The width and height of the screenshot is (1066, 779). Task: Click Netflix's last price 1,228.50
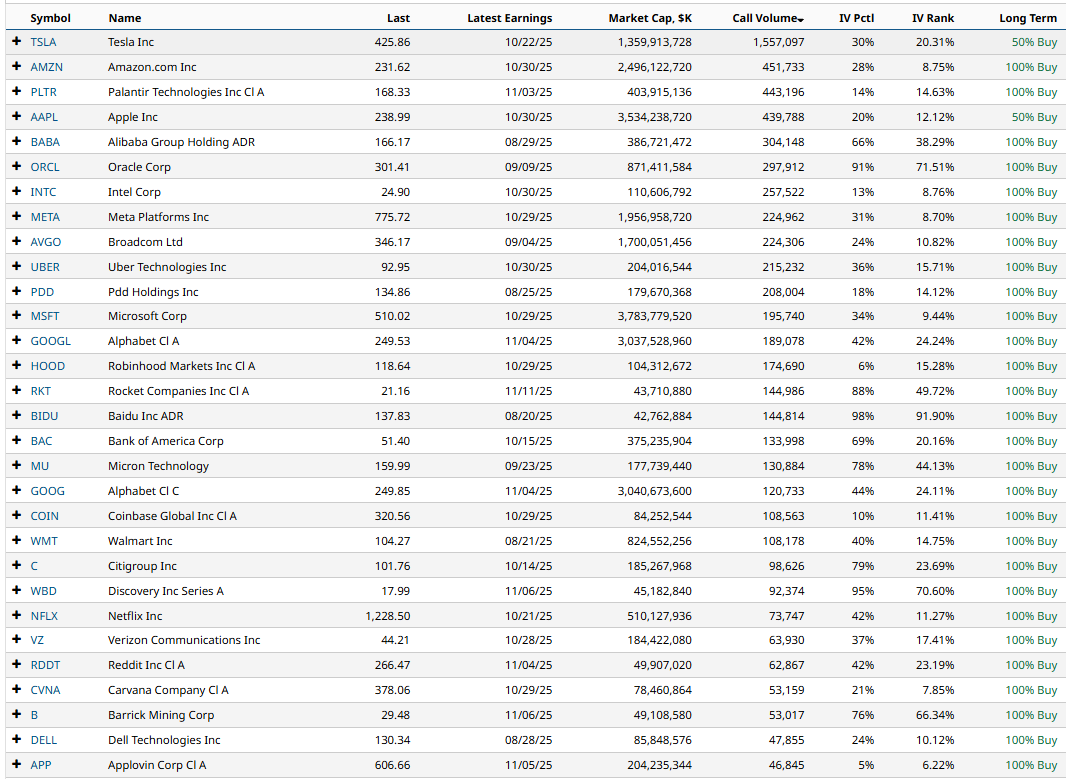tap(388, 616)
